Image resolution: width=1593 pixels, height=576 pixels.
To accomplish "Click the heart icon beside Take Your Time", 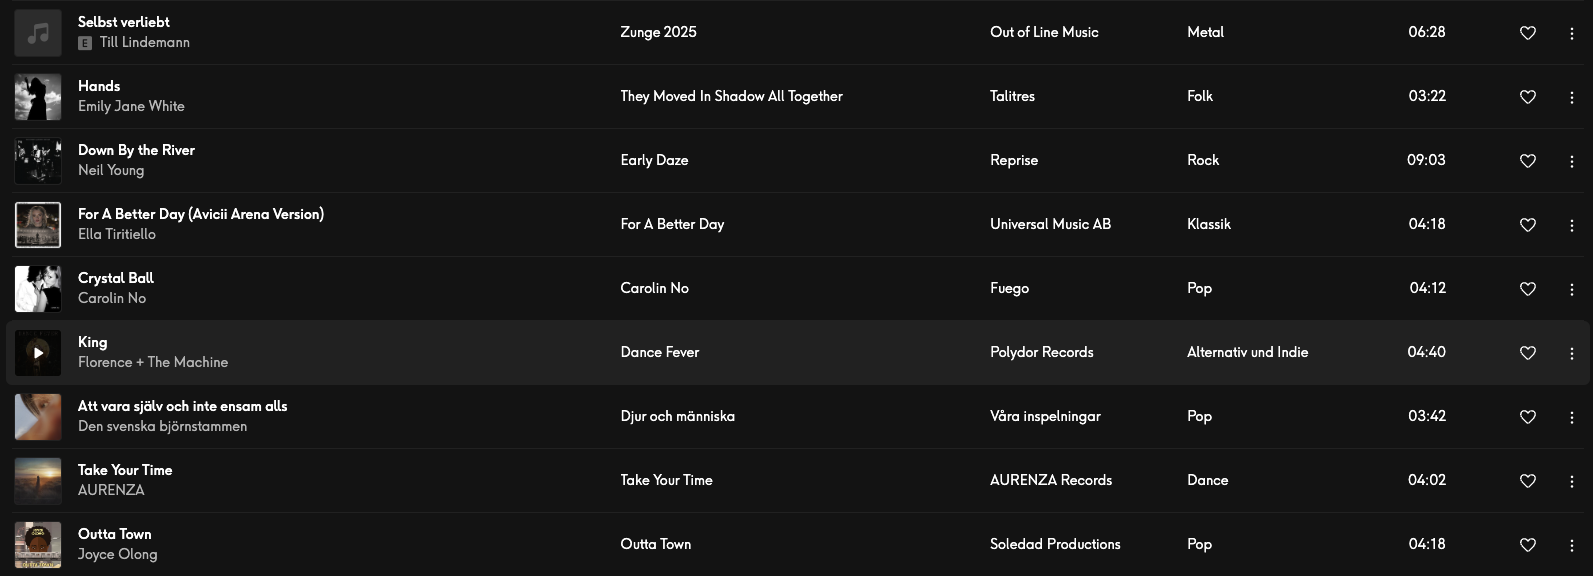I will 1527,481.
